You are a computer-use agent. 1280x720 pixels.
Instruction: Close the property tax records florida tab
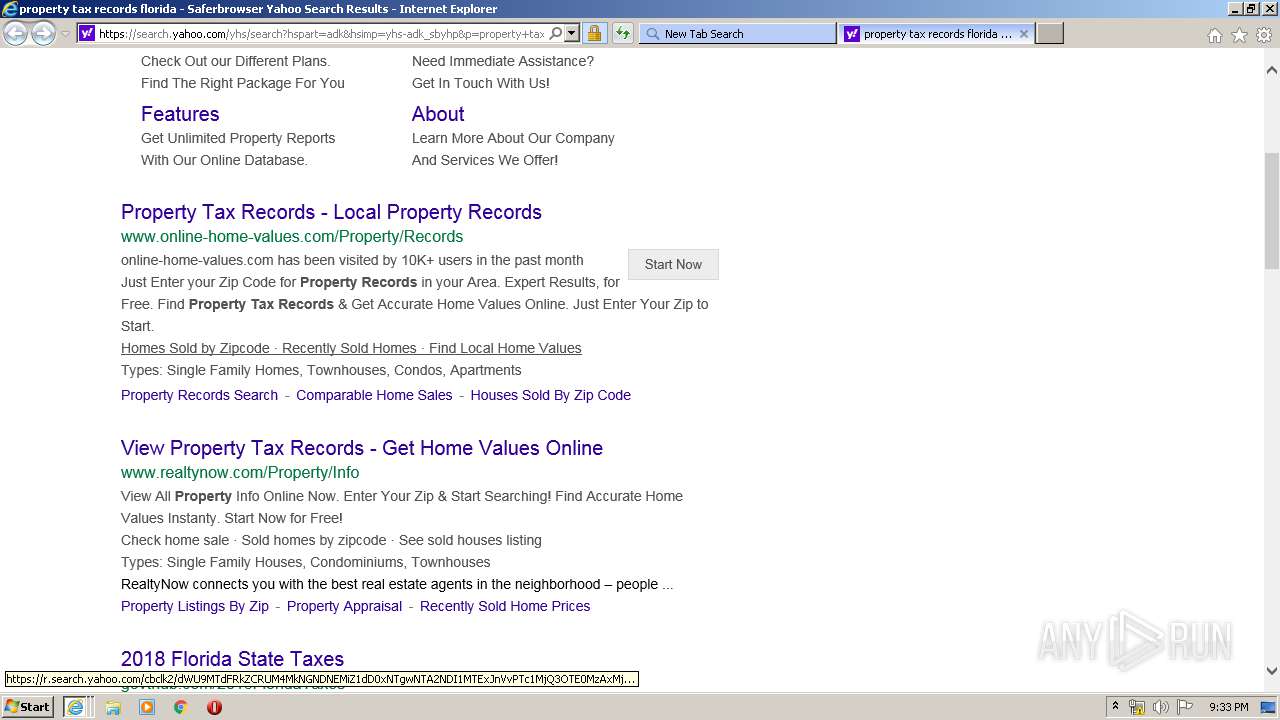[1023, 34]
